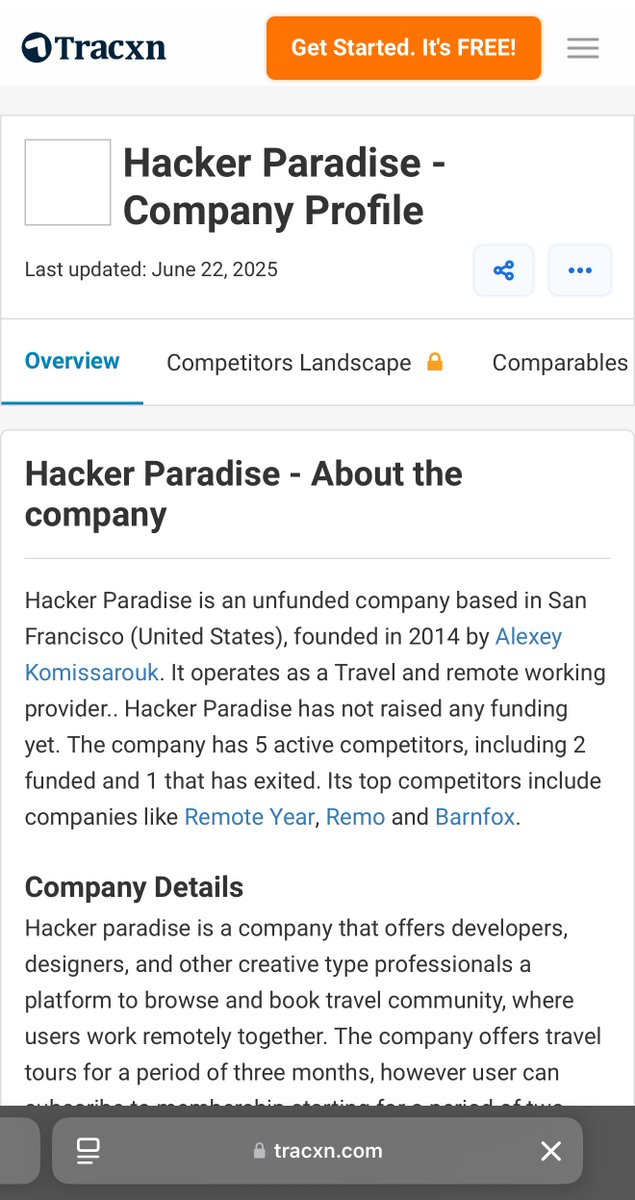Click the Last updated date text
635x1200 pixels.
(x=151, y=269)
